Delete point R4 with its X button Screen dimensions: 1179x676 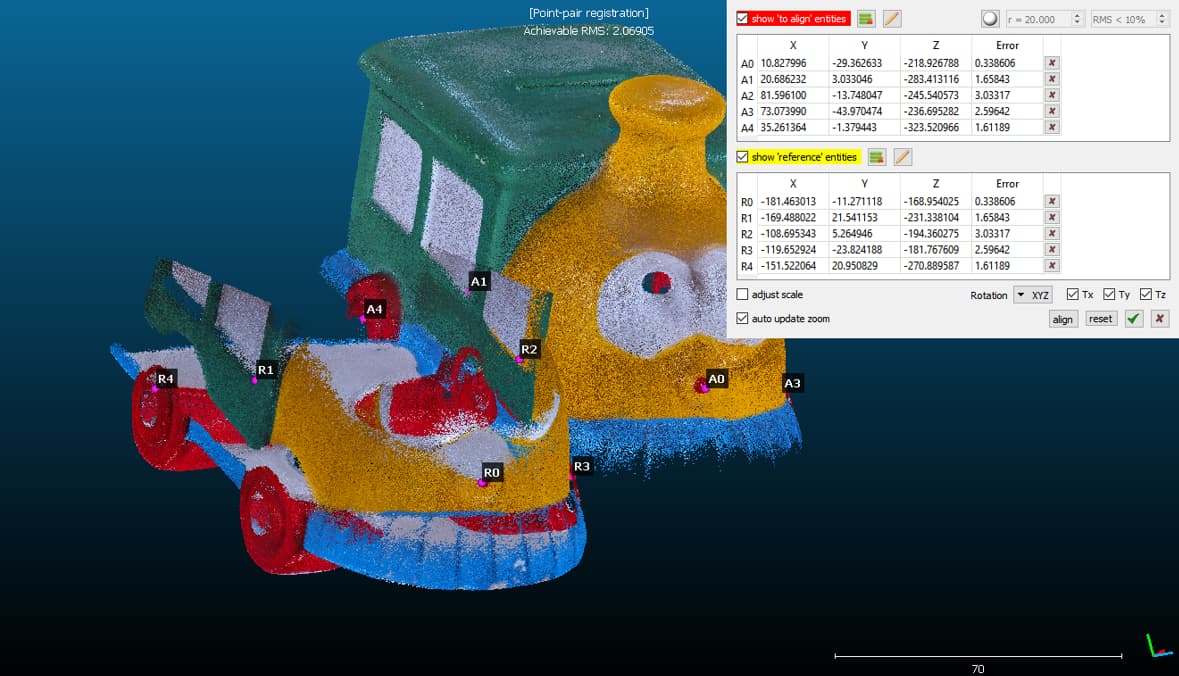tap(1052, 265)
